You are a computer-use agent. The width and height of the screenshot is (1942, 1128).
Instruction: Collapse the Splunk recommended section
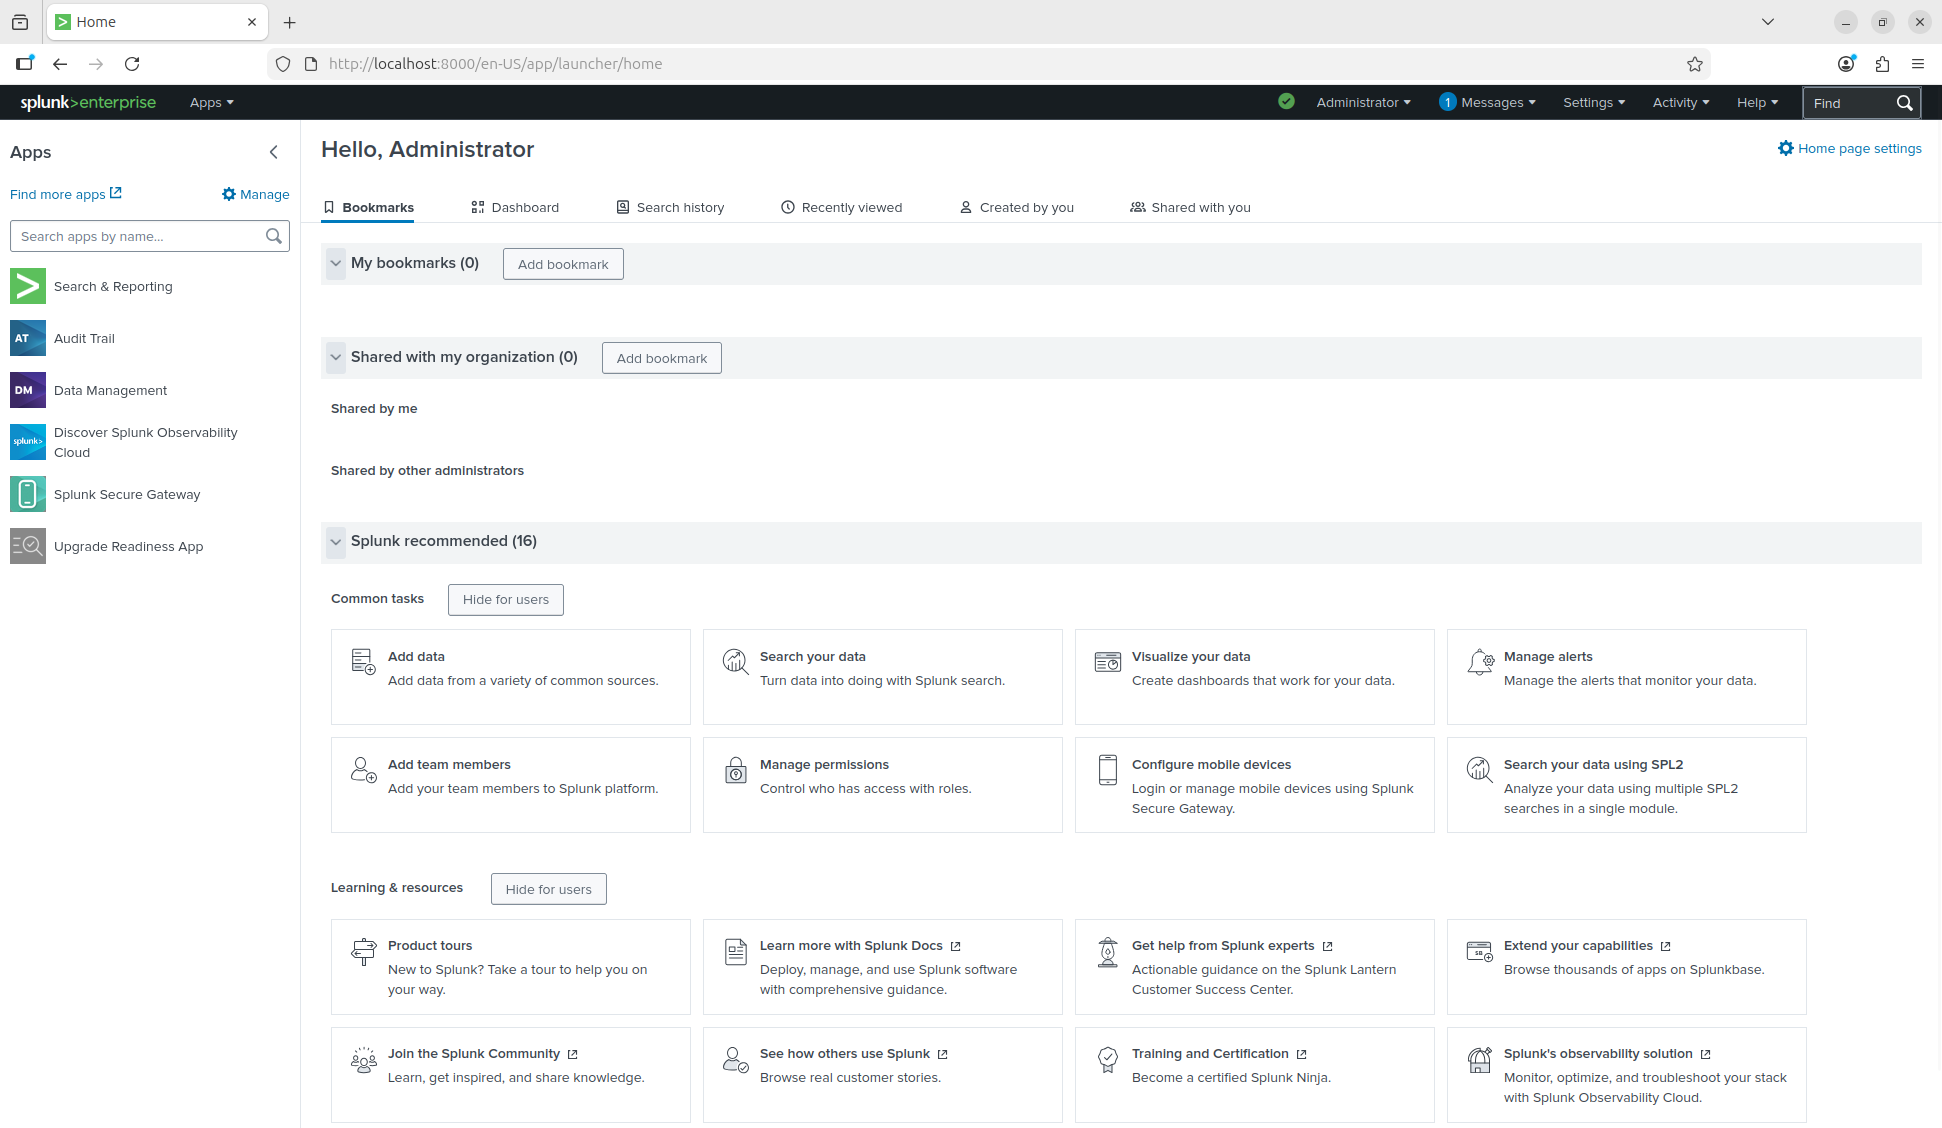click(x=336, y=541)
